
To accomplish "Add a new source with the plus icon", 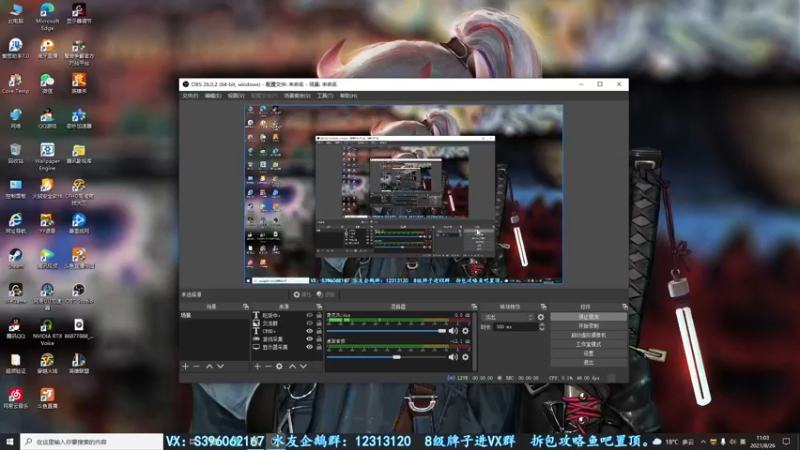I will pyautogui.click(x=257, y=366).
